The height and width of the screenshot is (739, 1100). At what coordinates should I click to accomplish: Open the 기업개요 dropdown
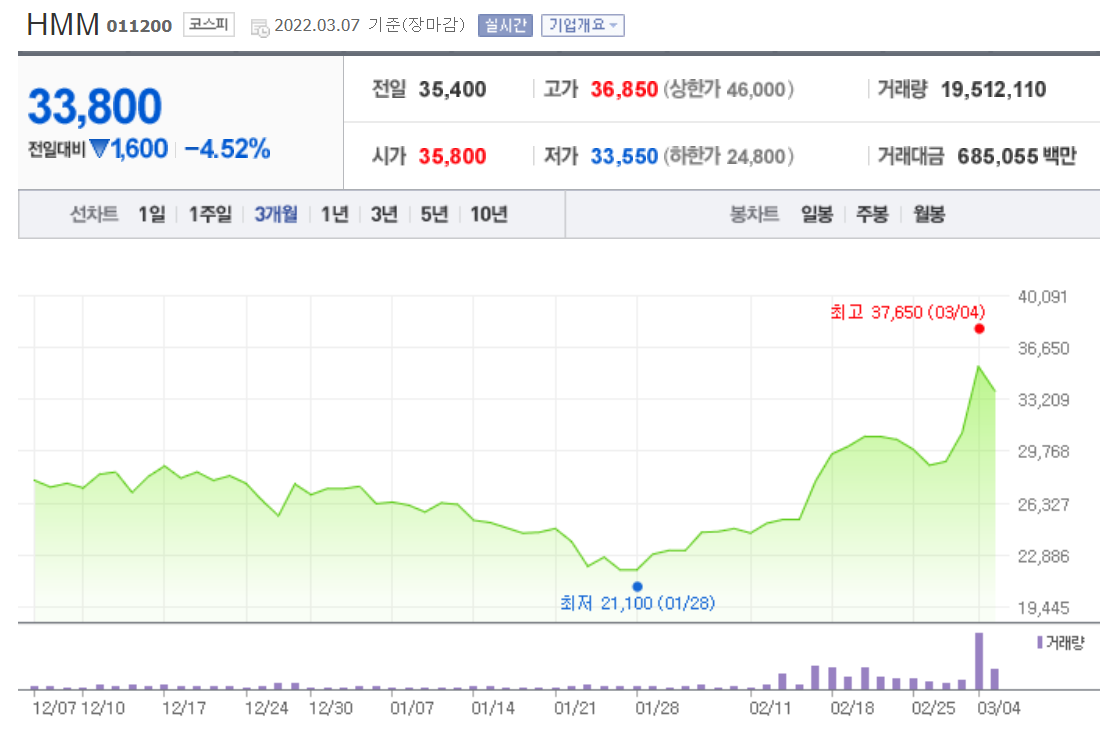pos(582,25)
